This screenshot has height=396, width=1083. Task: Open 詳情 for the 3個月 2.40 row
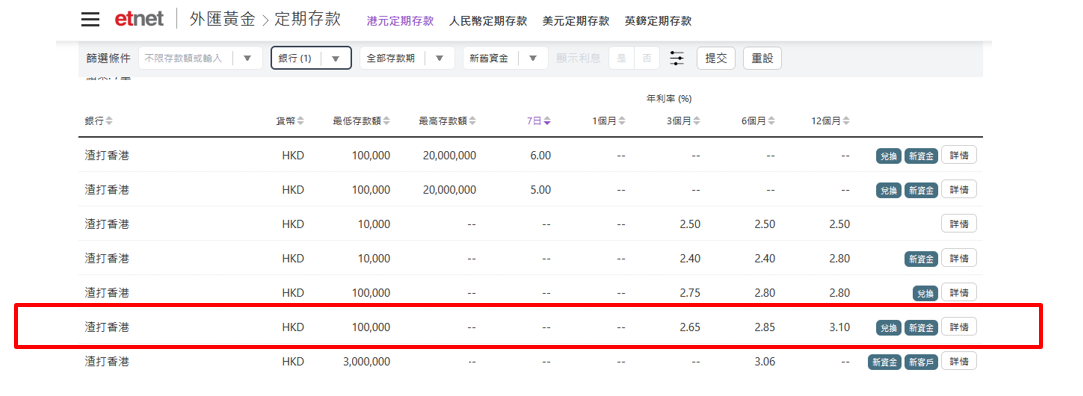[959, 258]
